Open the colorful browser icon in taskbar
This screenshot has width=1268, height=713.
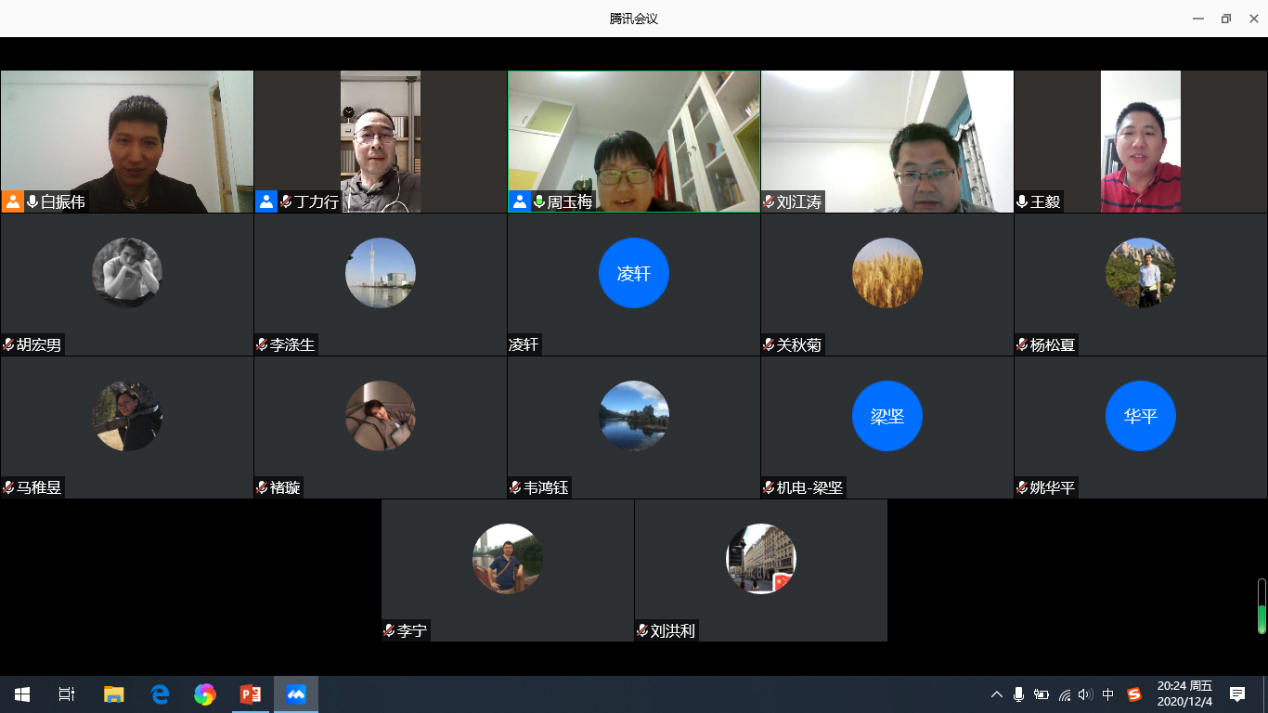pyautogui.click(x=205, y=694)
